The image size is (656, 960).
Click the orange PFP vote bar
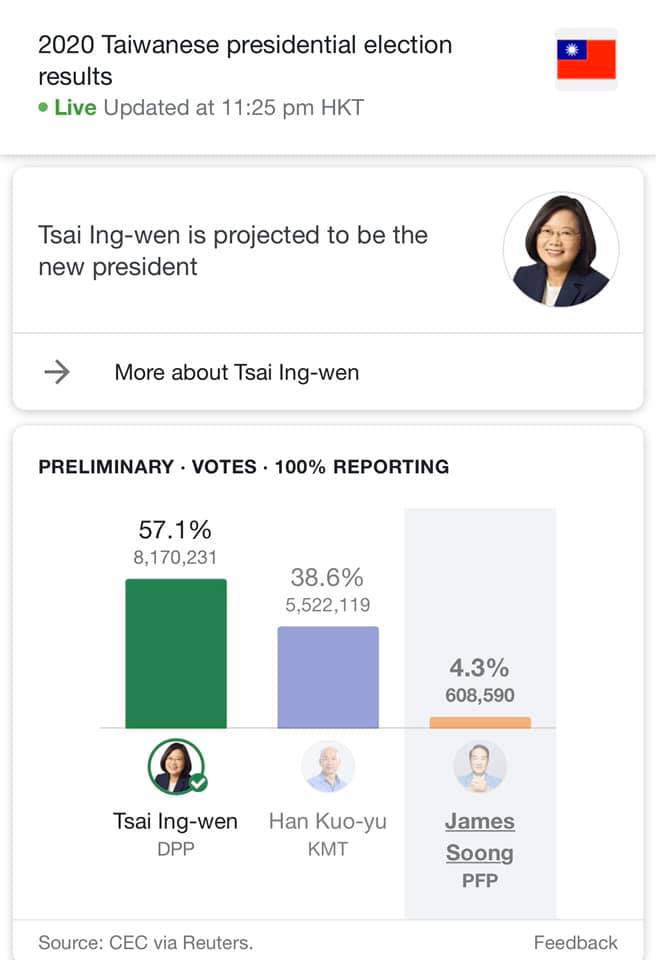click(x=480, y=722)
